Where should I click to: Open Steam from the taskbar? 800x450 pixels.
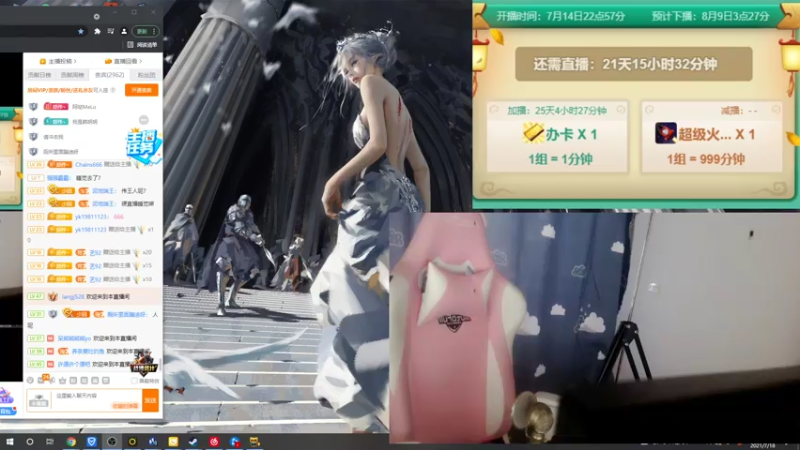click(193, 442)
